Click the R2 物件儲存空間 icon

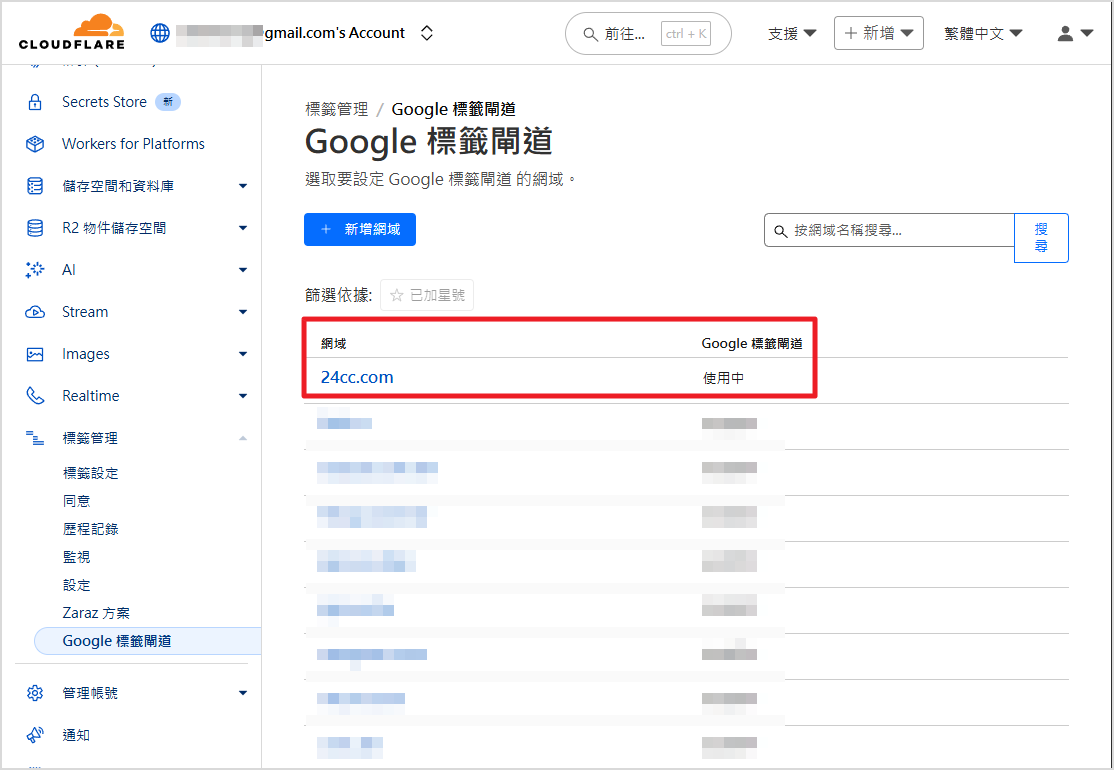click(35, 228)
